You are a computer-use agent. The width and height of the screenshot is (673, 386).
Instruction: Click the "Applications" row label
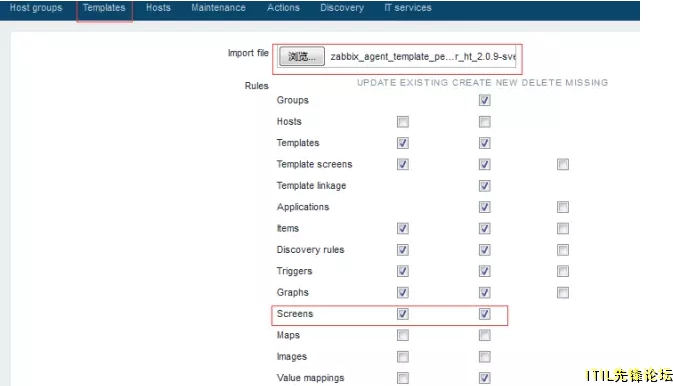[x=303, y=207]
